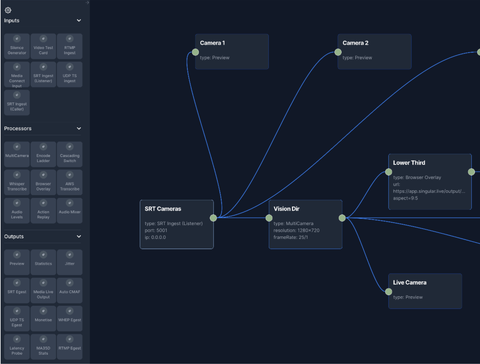Click the input port of Lower Third
The image size is (480, 364).
389,172
